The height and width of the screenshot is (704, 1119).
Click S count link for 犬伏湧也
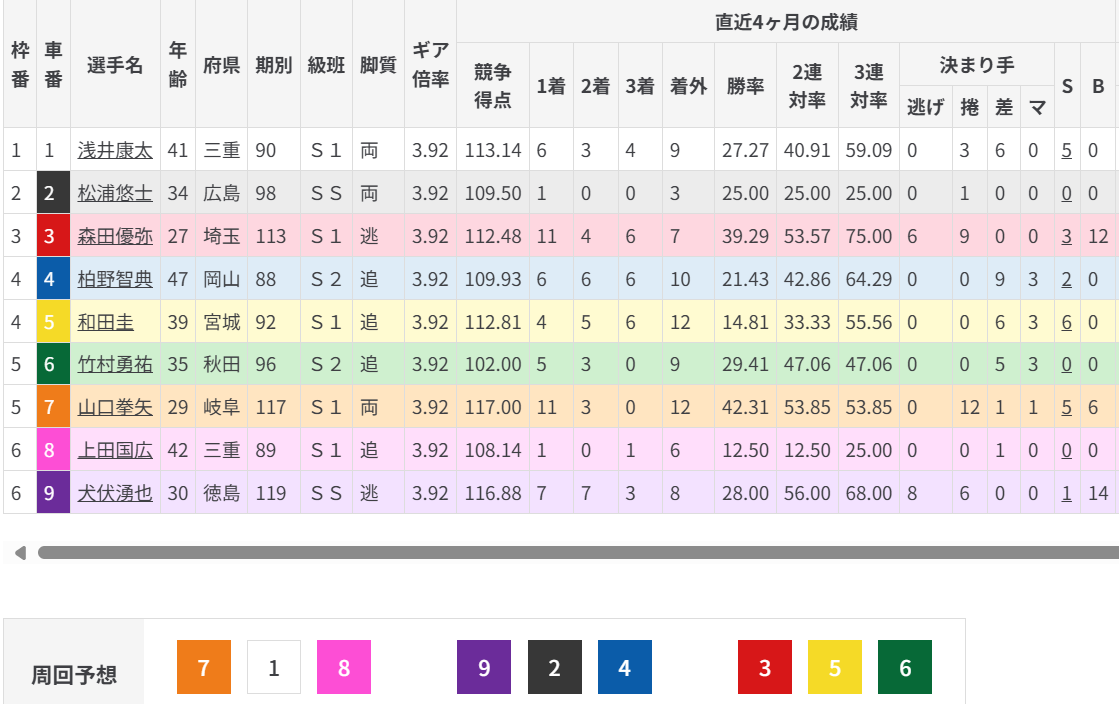pyautogui.click(x=1067, y=493)
